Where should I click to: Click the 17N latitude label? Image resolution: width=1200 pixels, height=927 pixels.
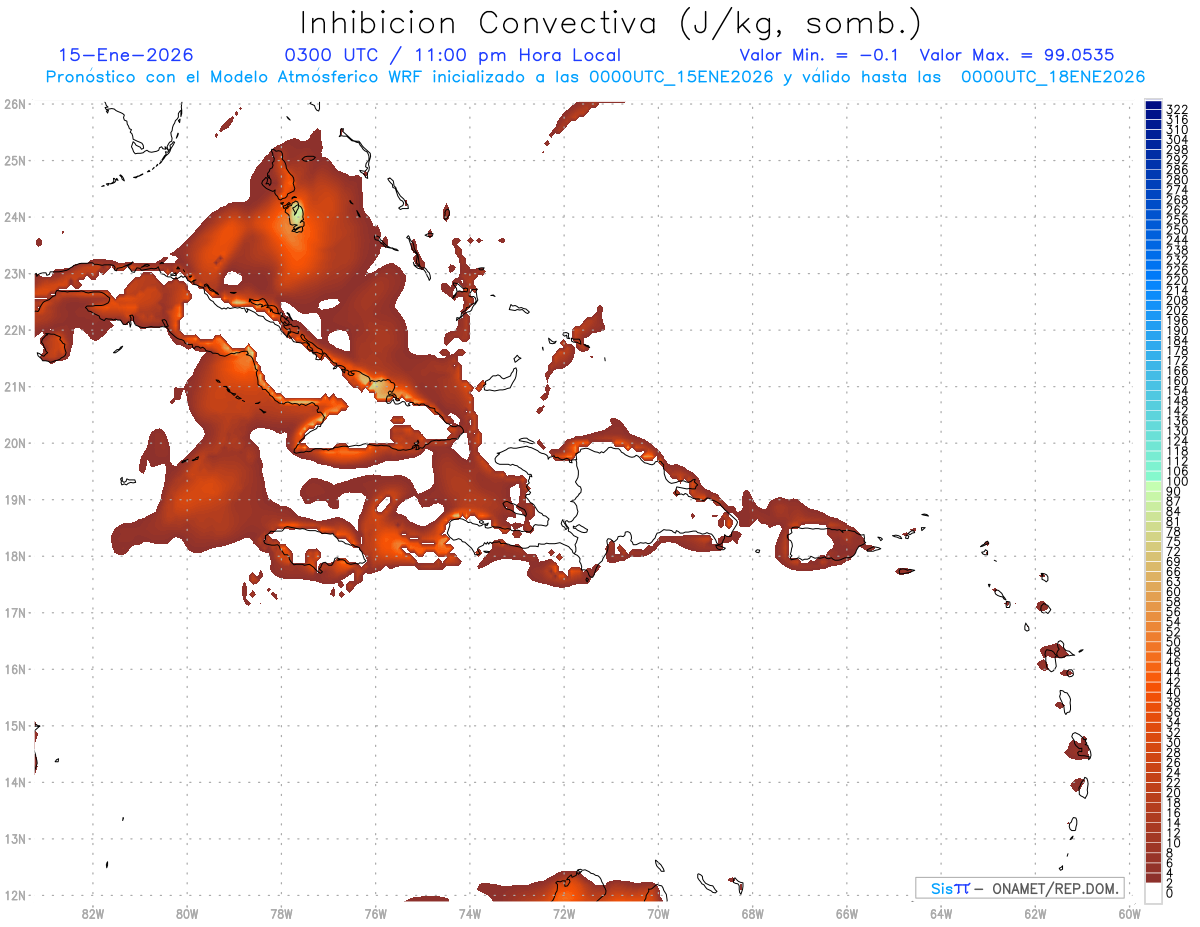[x=14, y=612]
